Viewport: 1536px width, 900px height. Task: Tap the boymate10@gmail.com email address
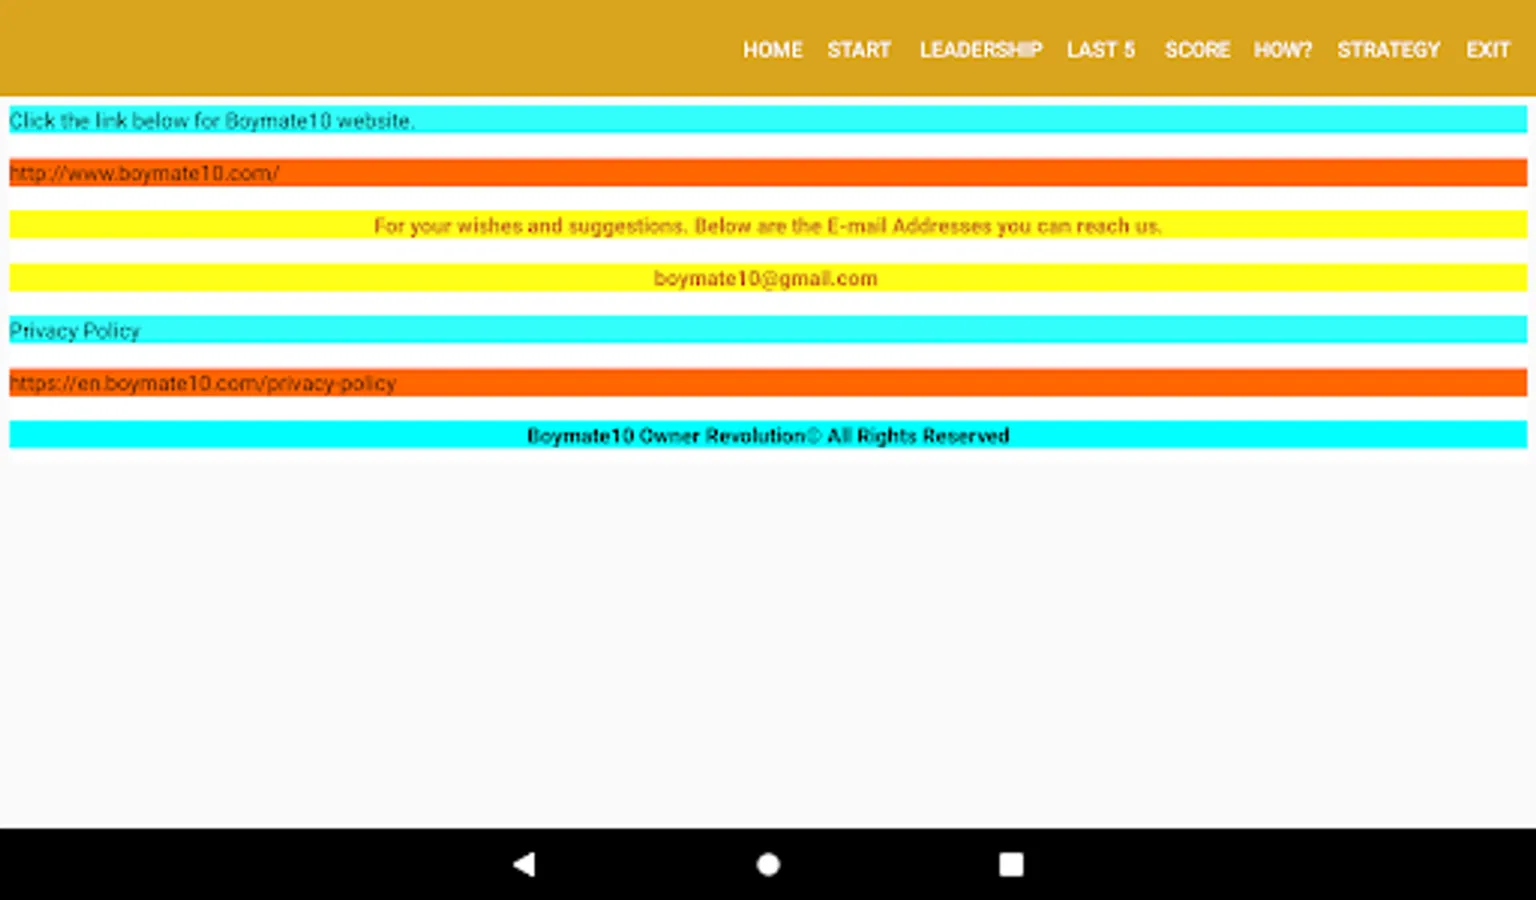tap(765, 278)
